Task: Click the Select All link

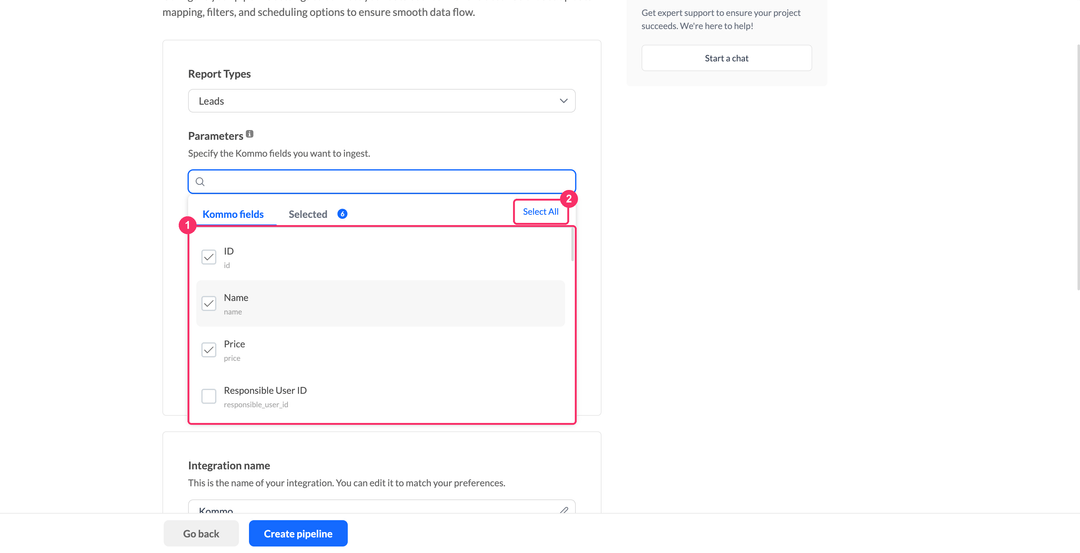Action: [x=541, y=212]
